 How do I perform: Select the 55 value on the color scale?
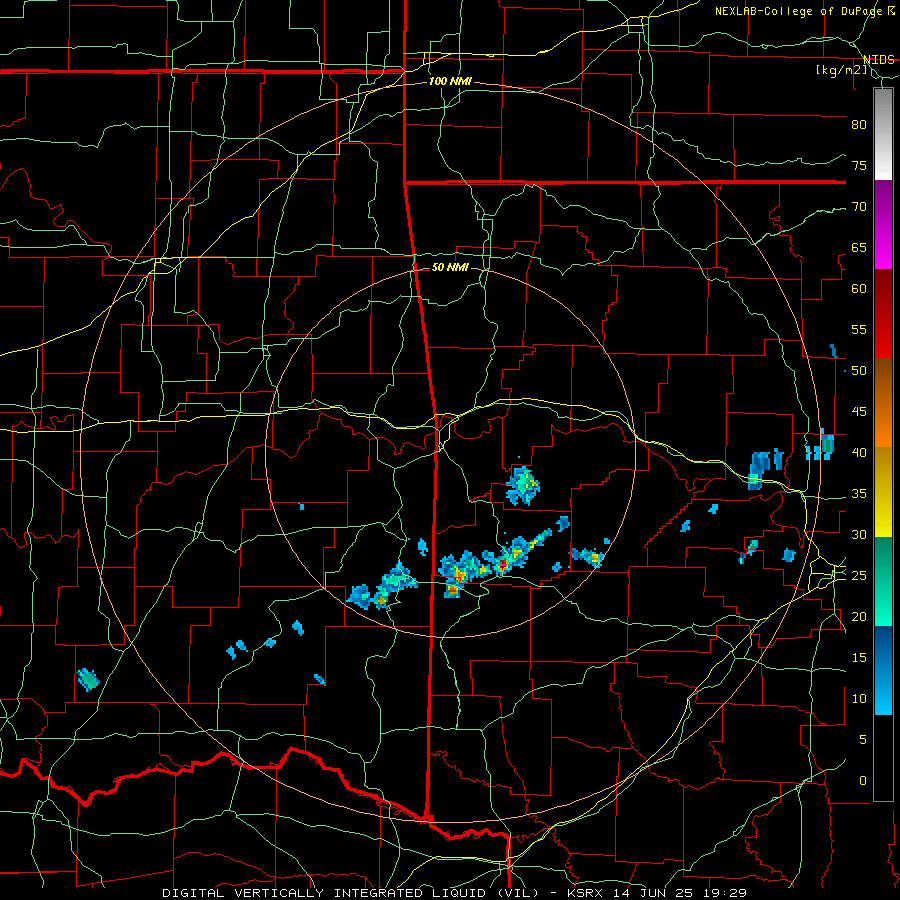pyautogui.click(x=859, y=329)
